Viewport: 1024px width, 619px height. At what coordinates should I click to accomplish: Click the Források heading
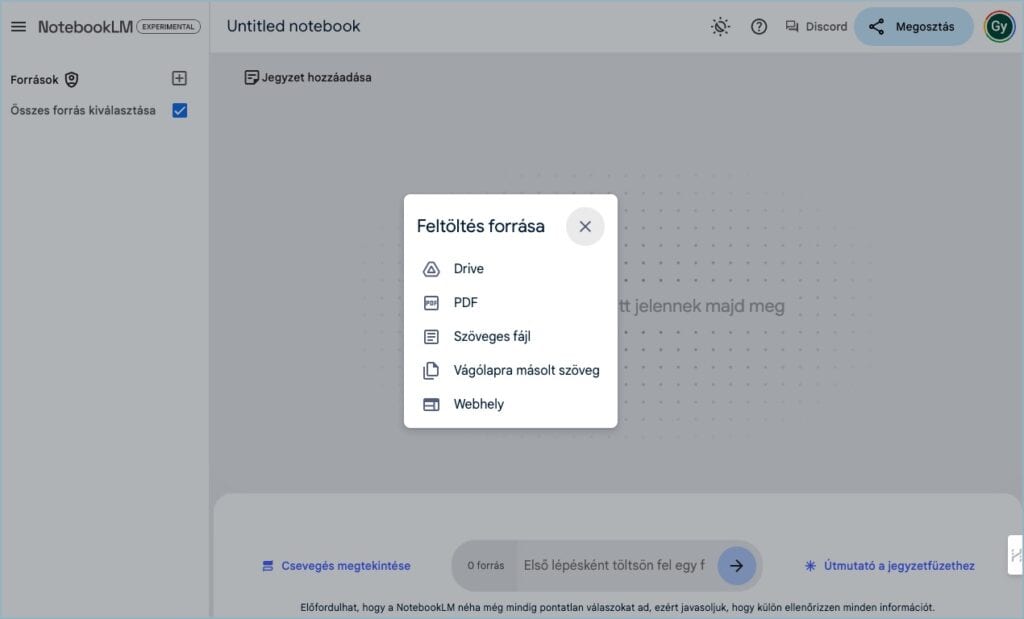tap(34, 80)
